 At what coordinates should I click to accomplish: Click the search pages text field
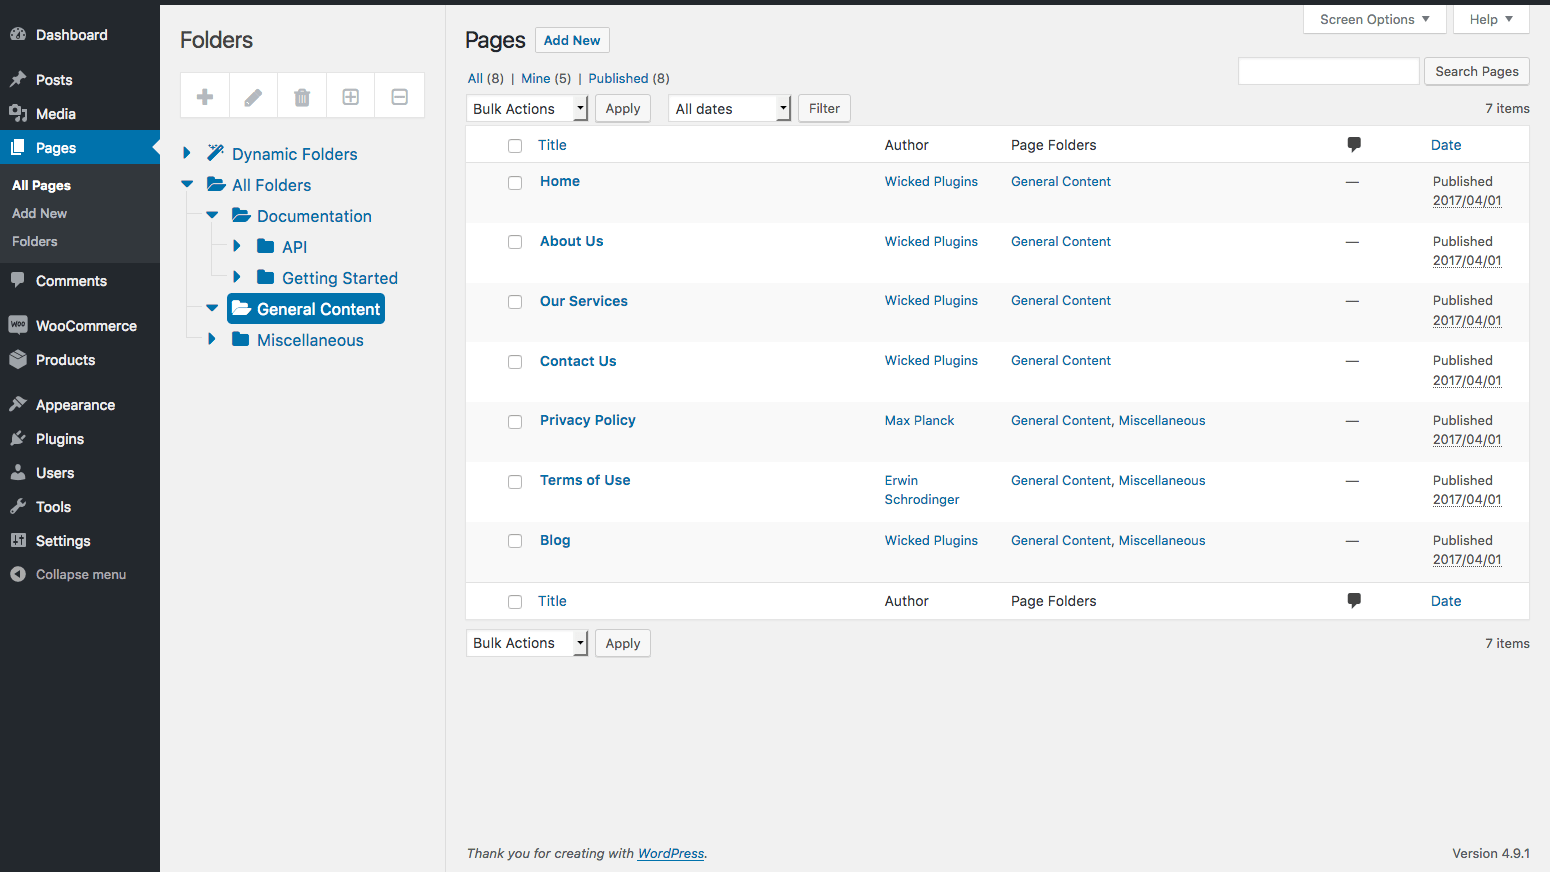[1328, 71]
